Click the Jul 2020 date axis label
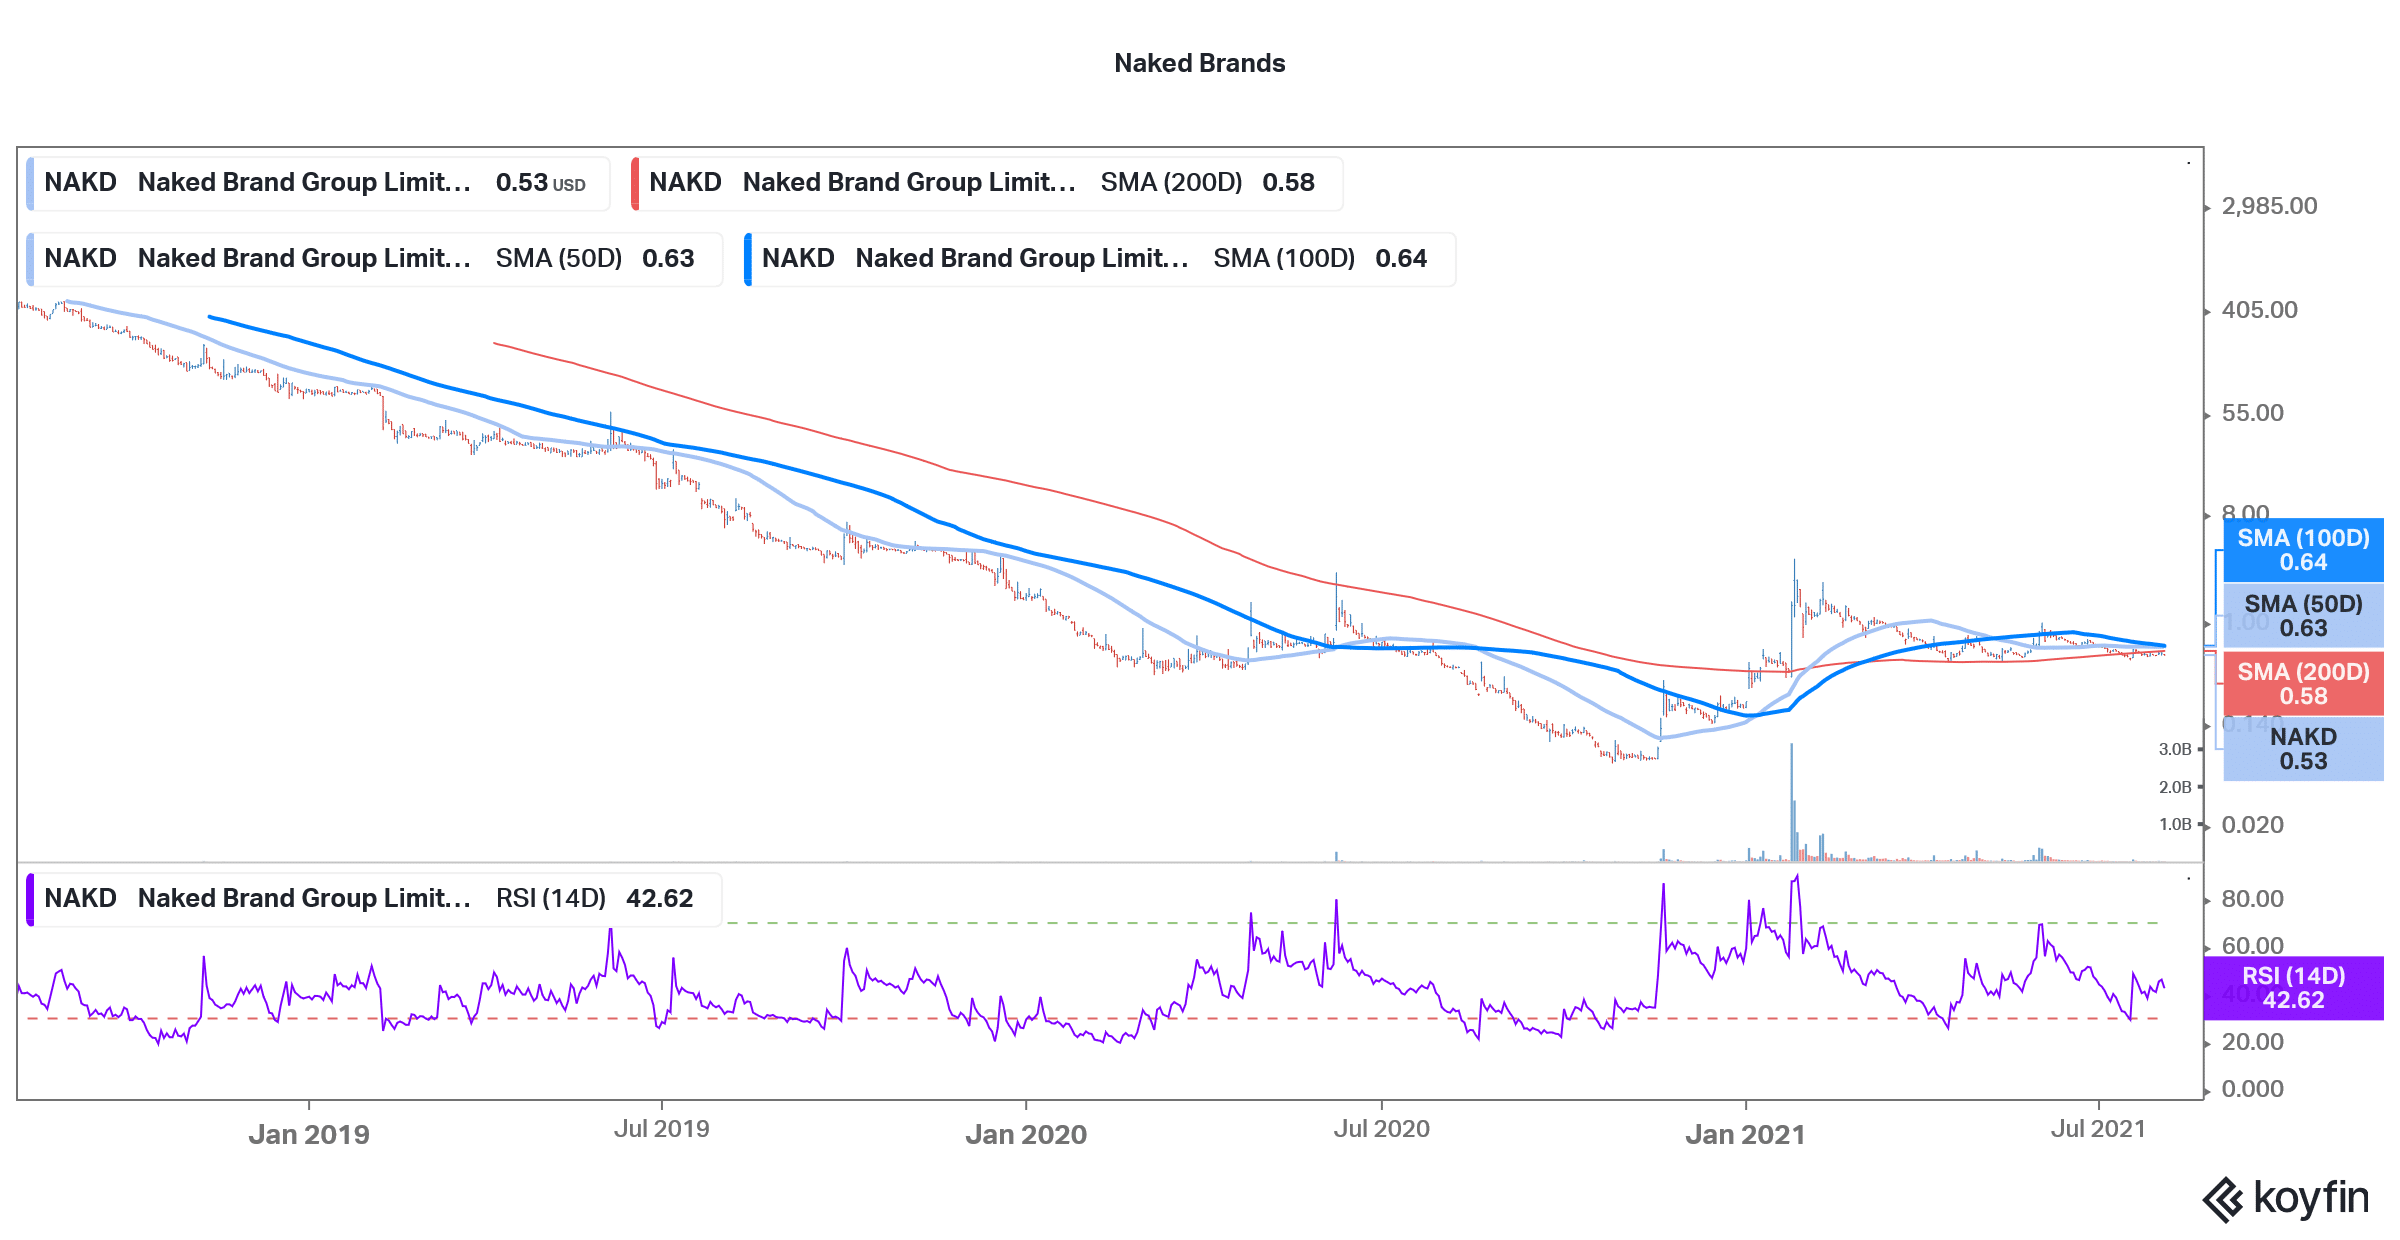 [1381, 1129]
